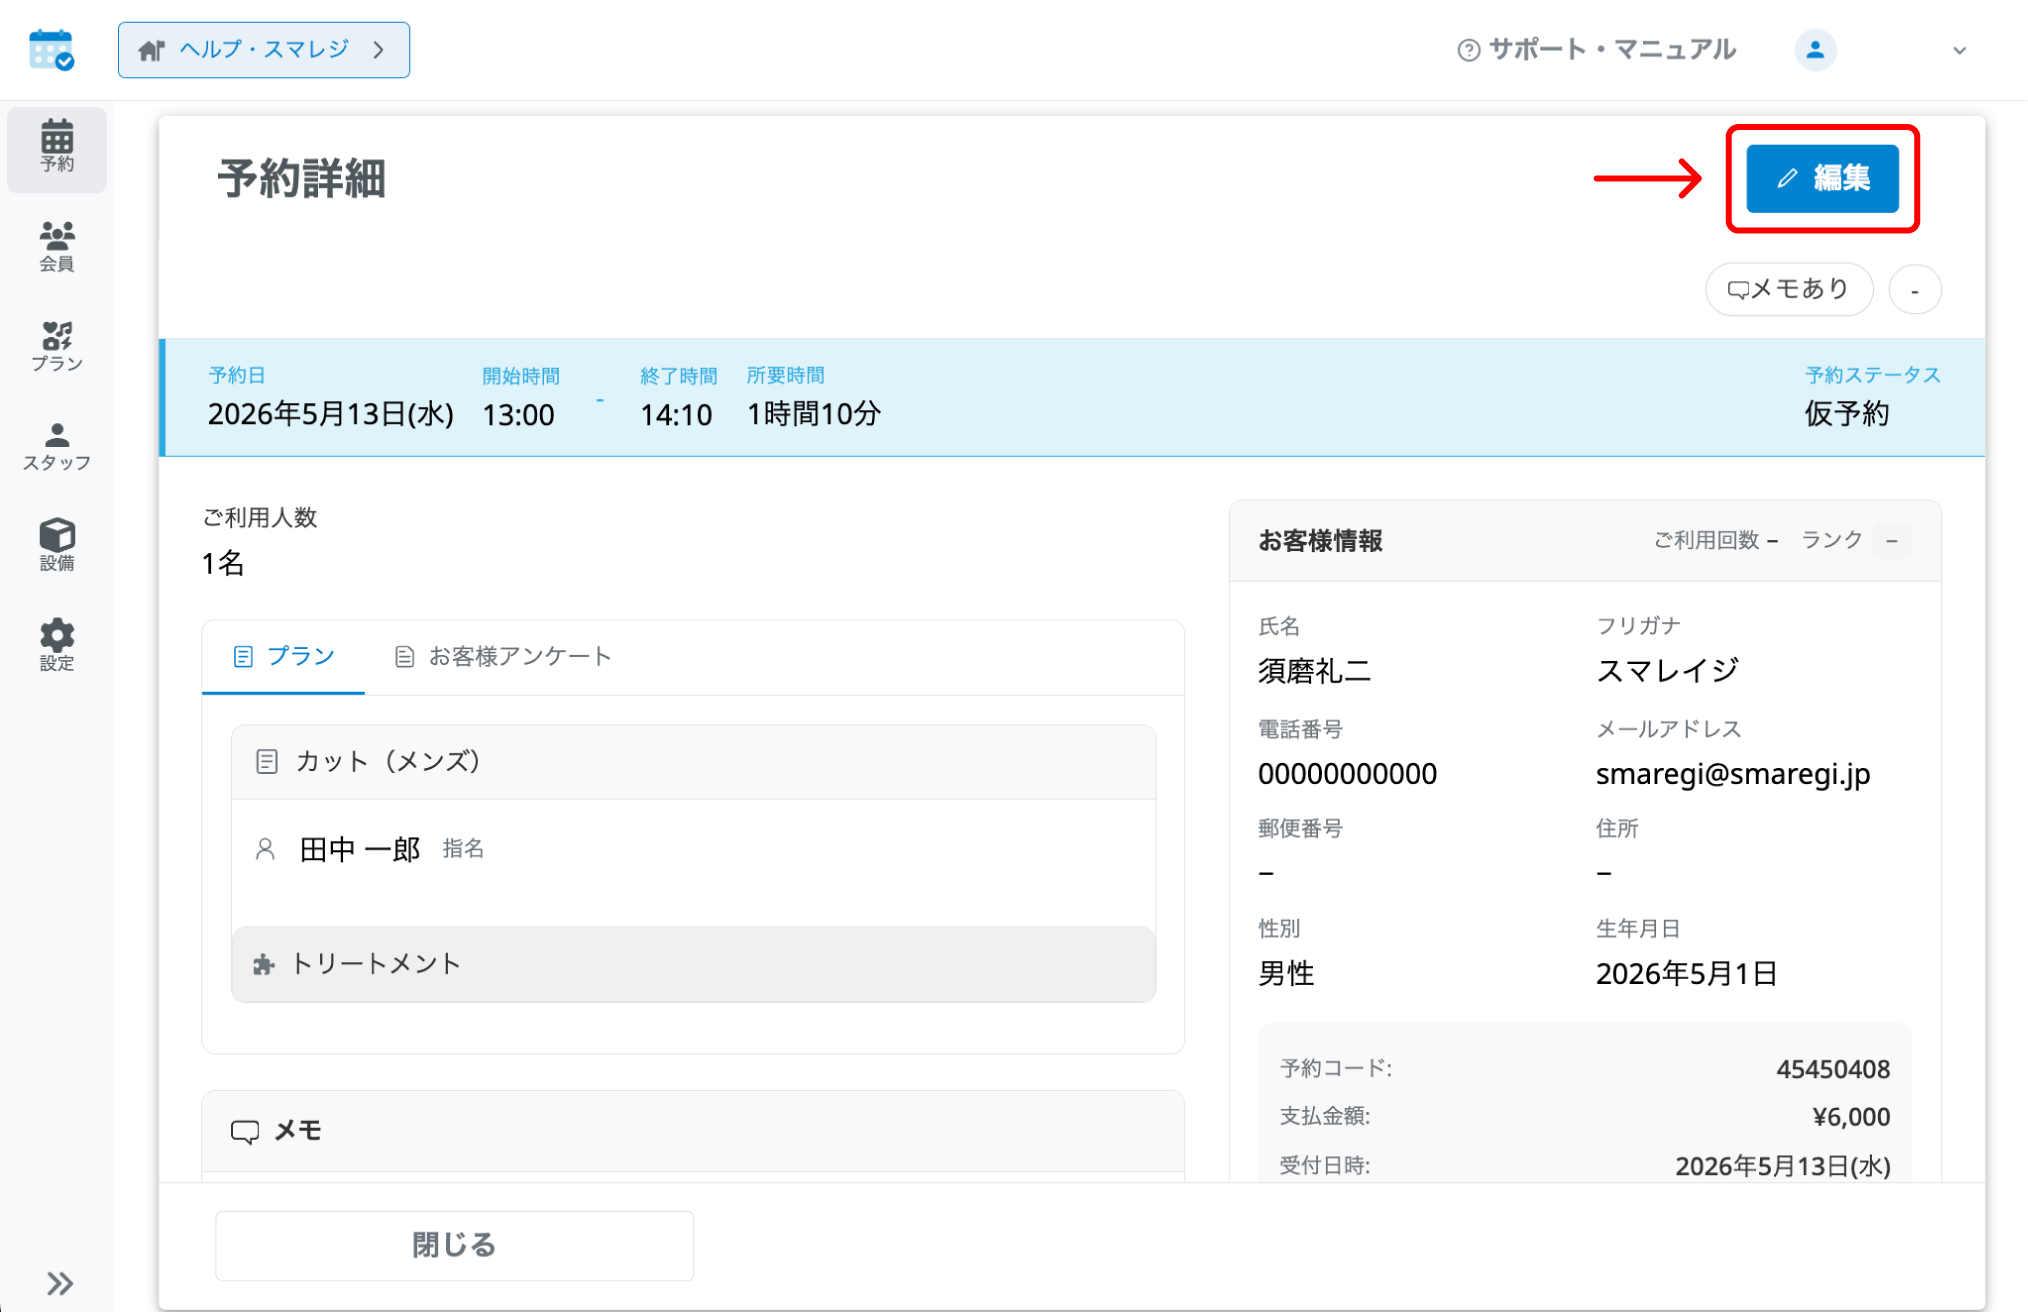Click the トリートメント option row
Viewport: 2028px width, 1312px height.
pyautogui.click(x=693, y=964)
